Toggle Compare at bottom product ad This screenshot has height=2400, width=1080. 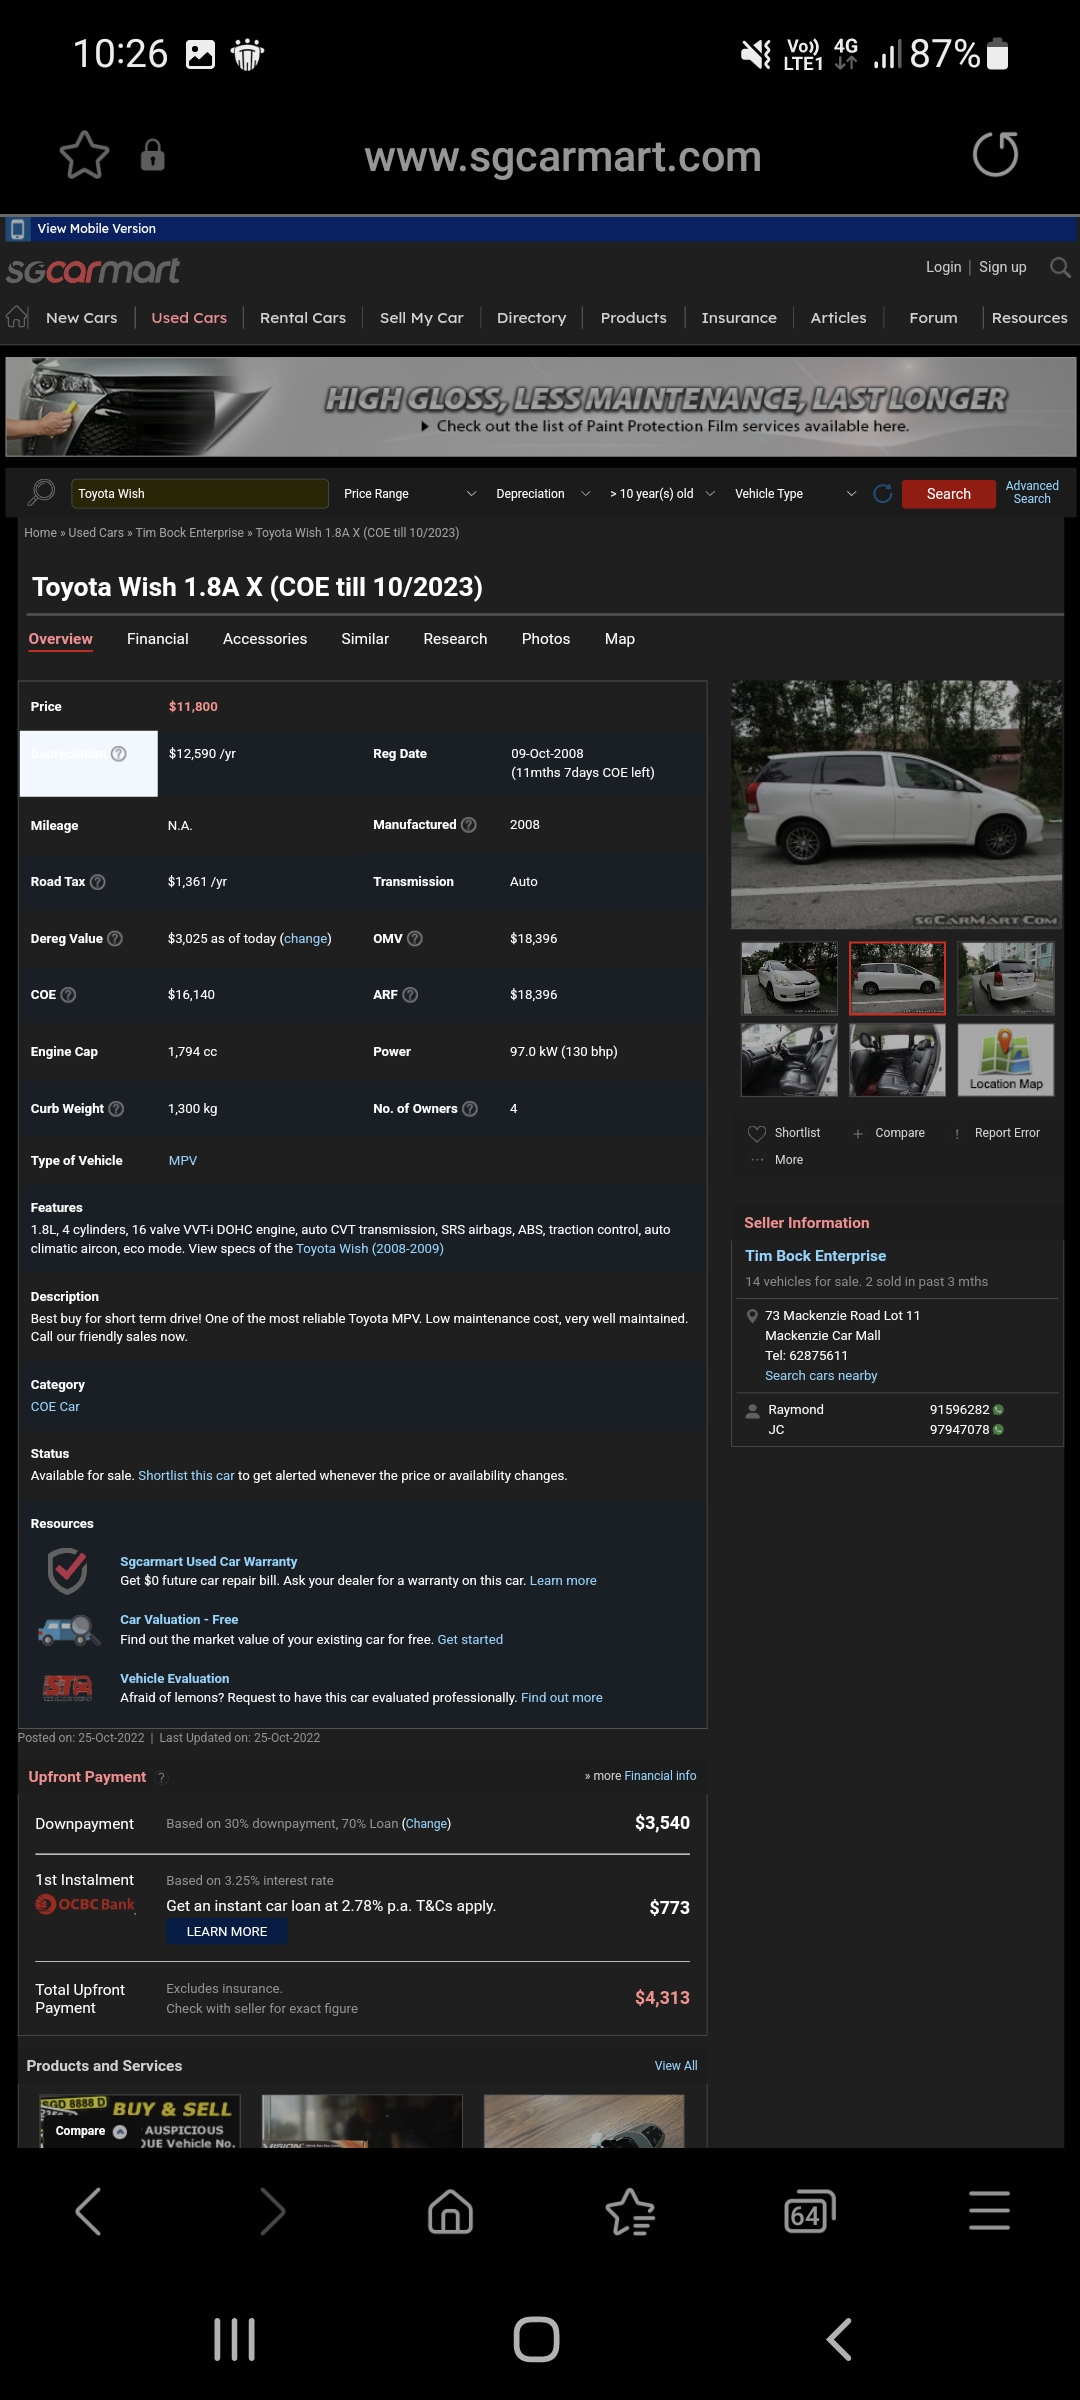pyautogui.click(x=120, y=2131)
